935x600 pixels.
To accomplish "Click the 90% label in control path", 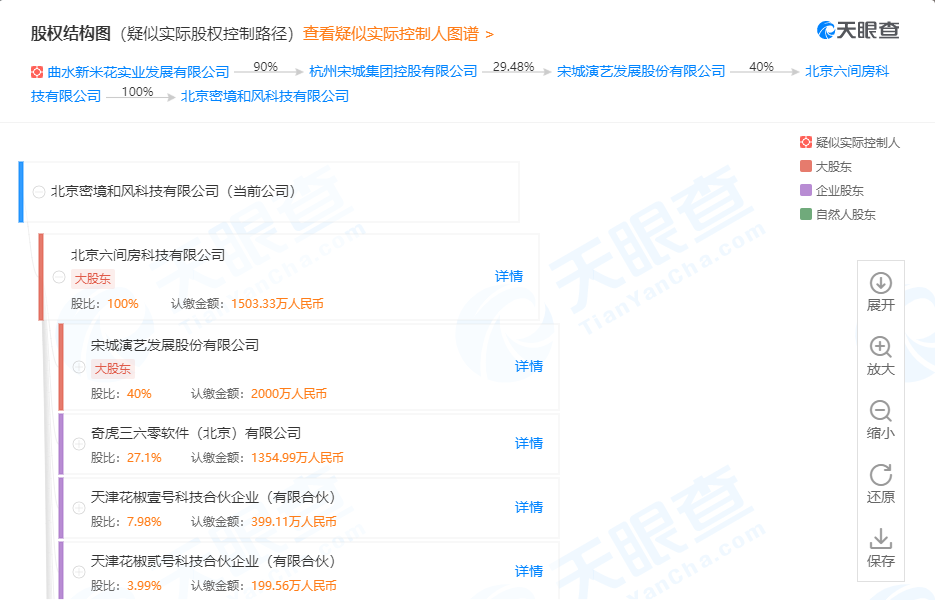I will (x=265, y=67).
